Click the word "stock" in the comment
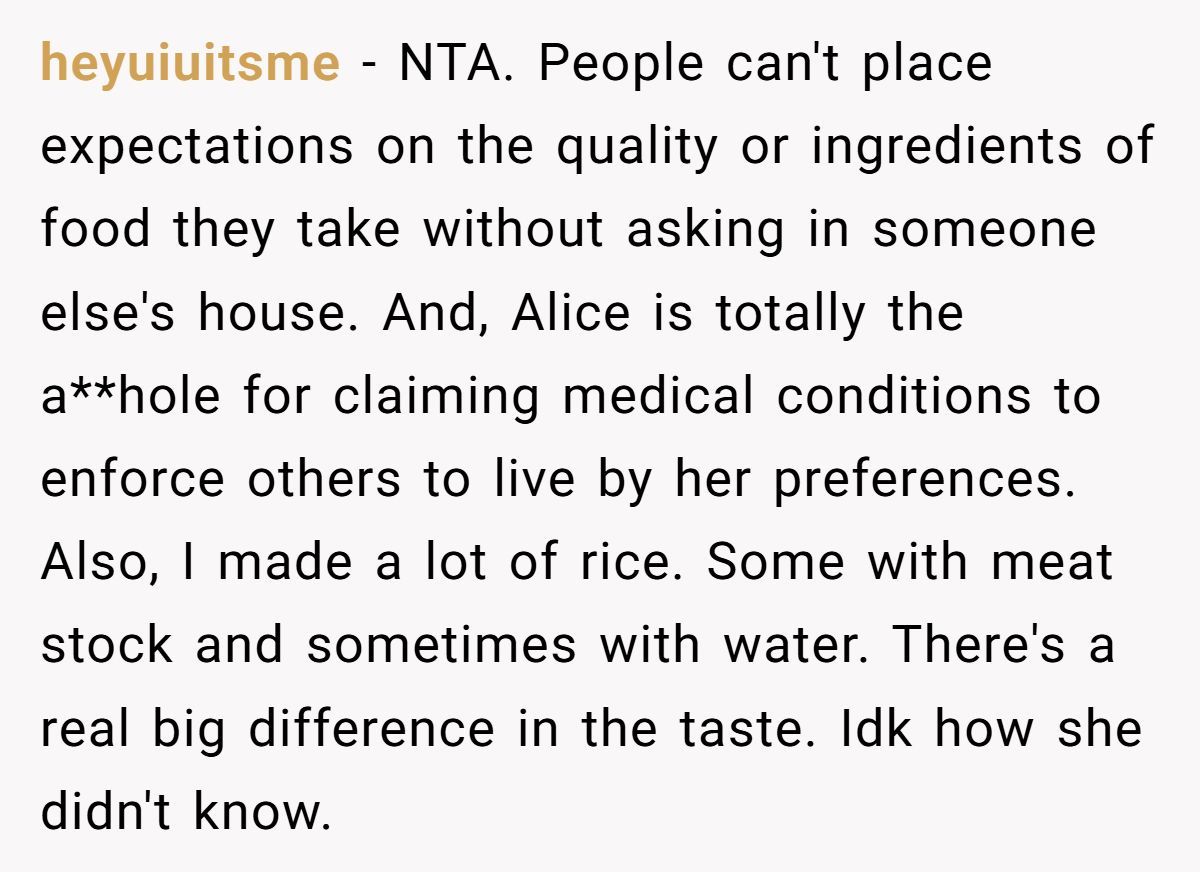Image resolution: width=1200 pixels, height=872 pixels. click(x=108, y=646)
